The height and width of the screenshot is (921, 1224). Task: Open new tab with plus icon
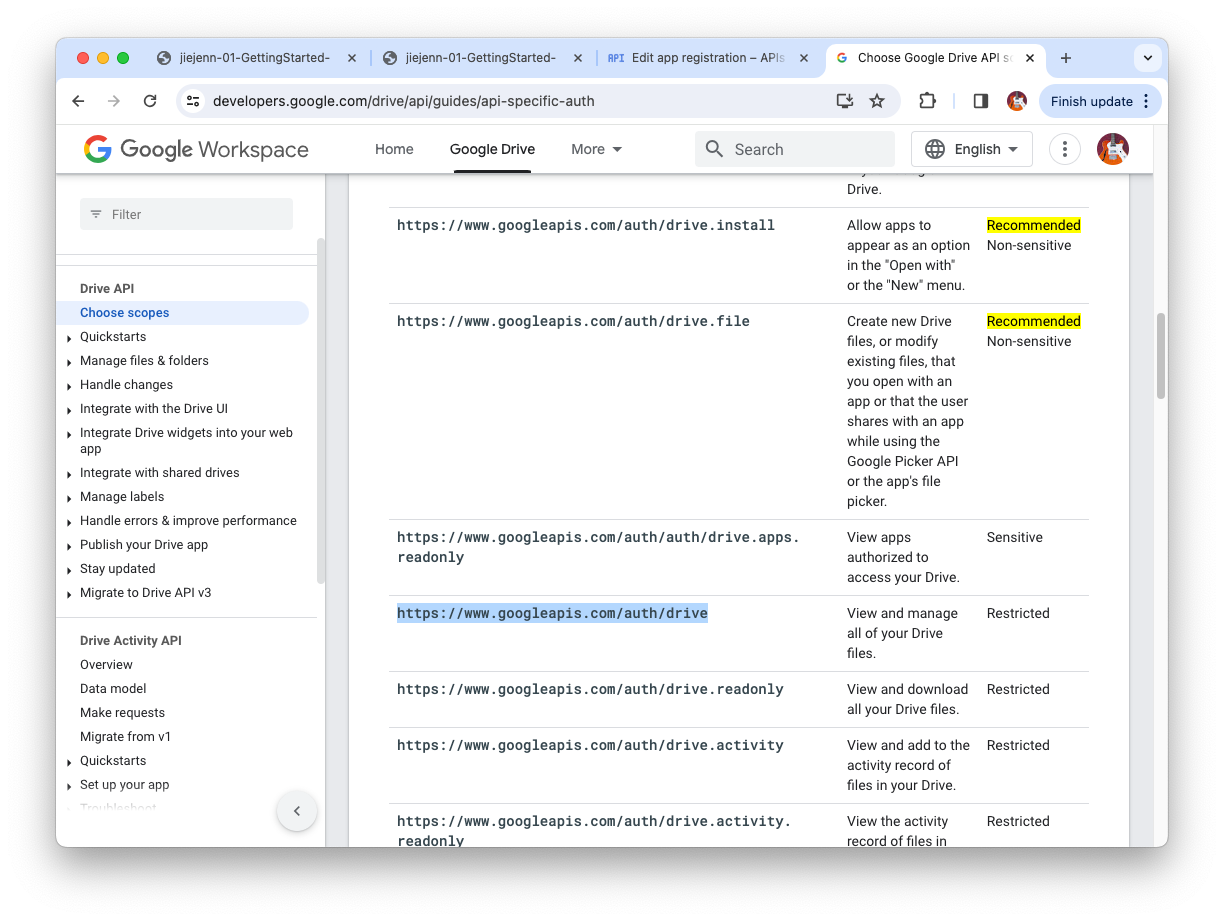1066,58
